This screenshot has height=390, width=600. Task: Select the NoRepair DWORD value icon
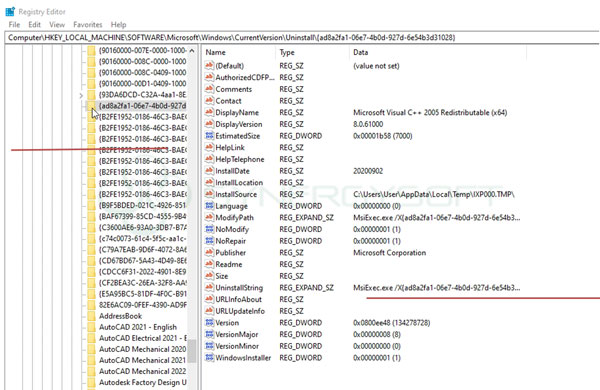[x=209, y=241]
